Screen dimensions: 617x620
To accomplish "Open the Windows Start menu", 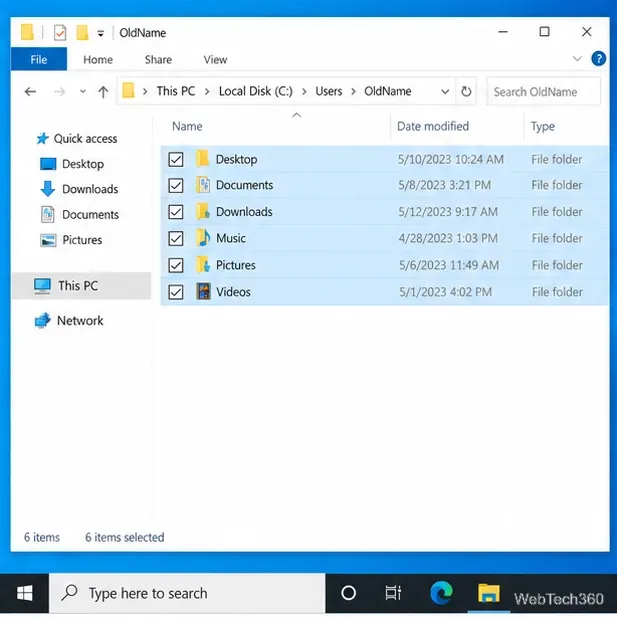I will click(x=25, y=594).
